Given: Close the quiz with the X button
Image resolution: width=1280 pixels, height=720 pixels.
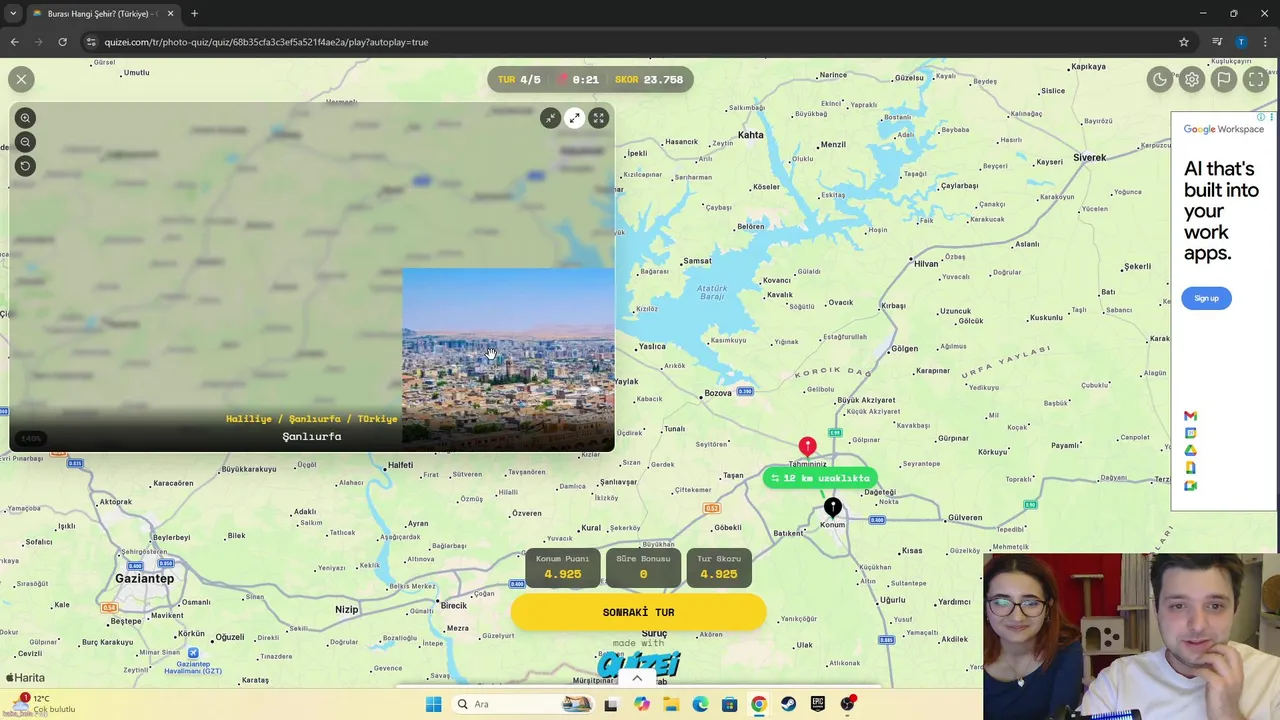Looking at the screenshot, I should (x=21, y=79).
